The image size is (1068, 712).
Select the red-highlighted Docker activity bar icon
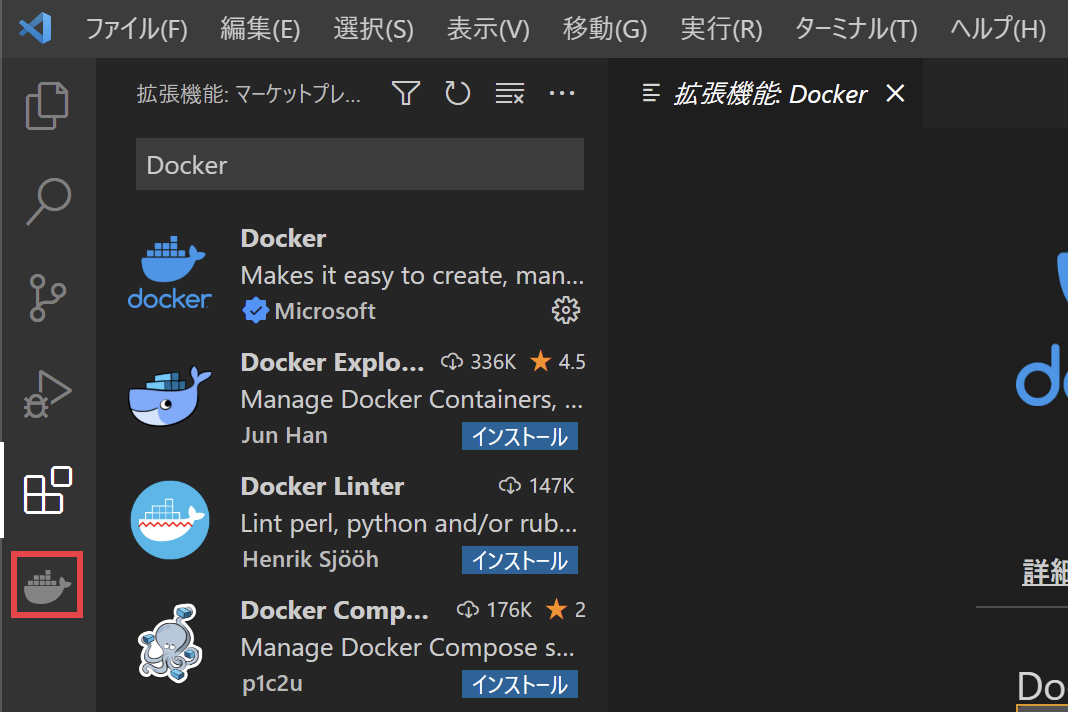[46, 583]
